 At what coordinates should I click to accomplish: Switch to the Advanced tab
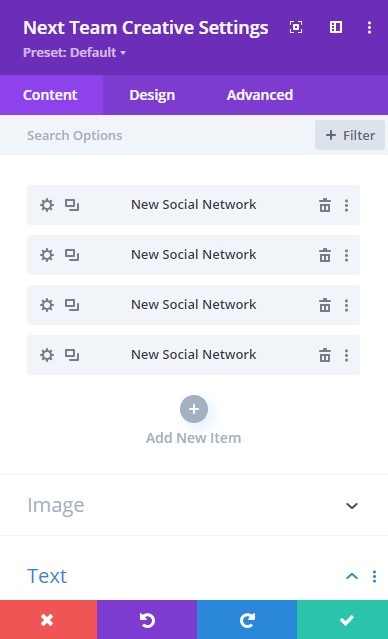pos(260,95)
